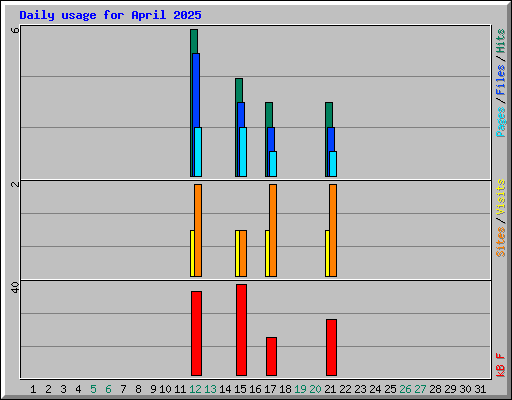Click the 'Sites' legend label
512x400 pixels.
coord(501,242)
